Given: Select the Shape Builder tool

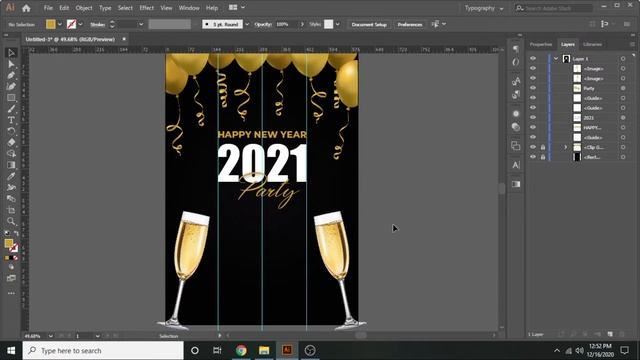Looking at the screenshot, I should 11,154.
